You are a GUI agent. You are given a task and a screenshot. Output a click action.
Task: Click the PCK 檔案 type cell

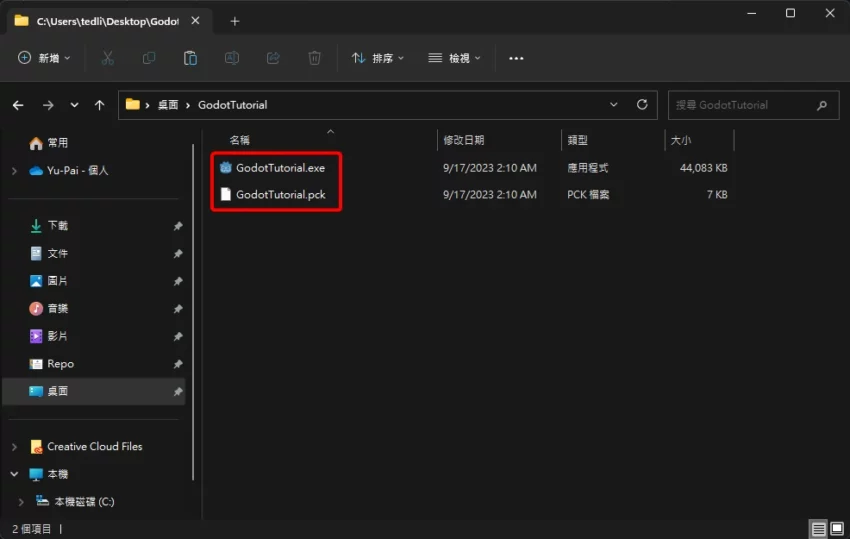(588, 195)
